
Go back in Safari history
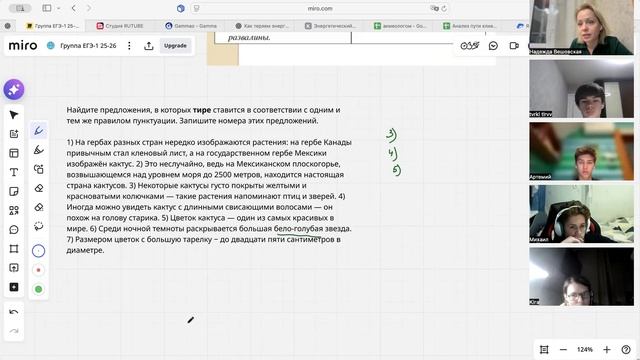coord(73,8)
